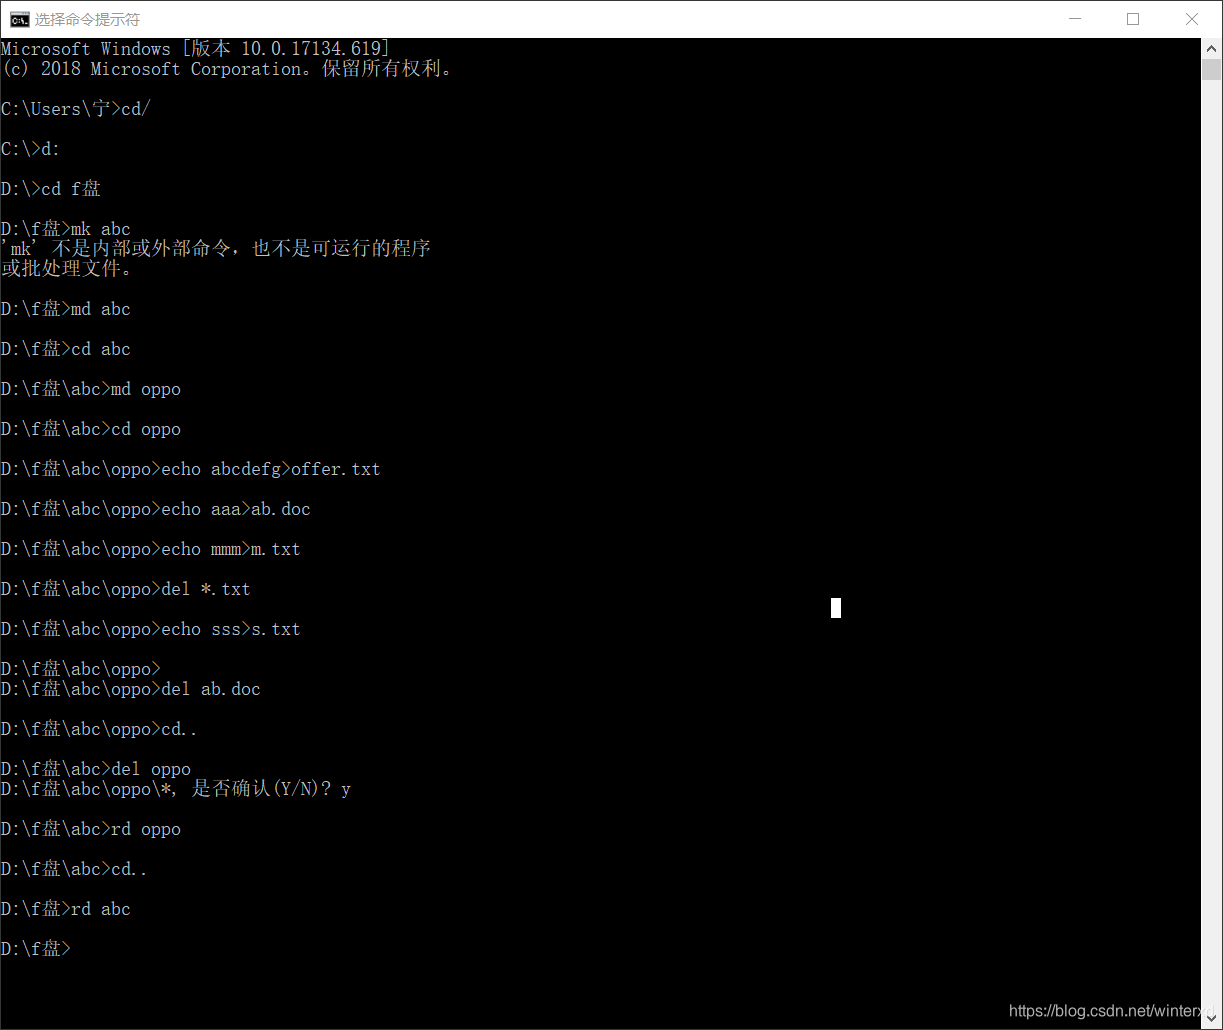
Task: Click the window title '选择命令提示符'
Action: point(87,19)
